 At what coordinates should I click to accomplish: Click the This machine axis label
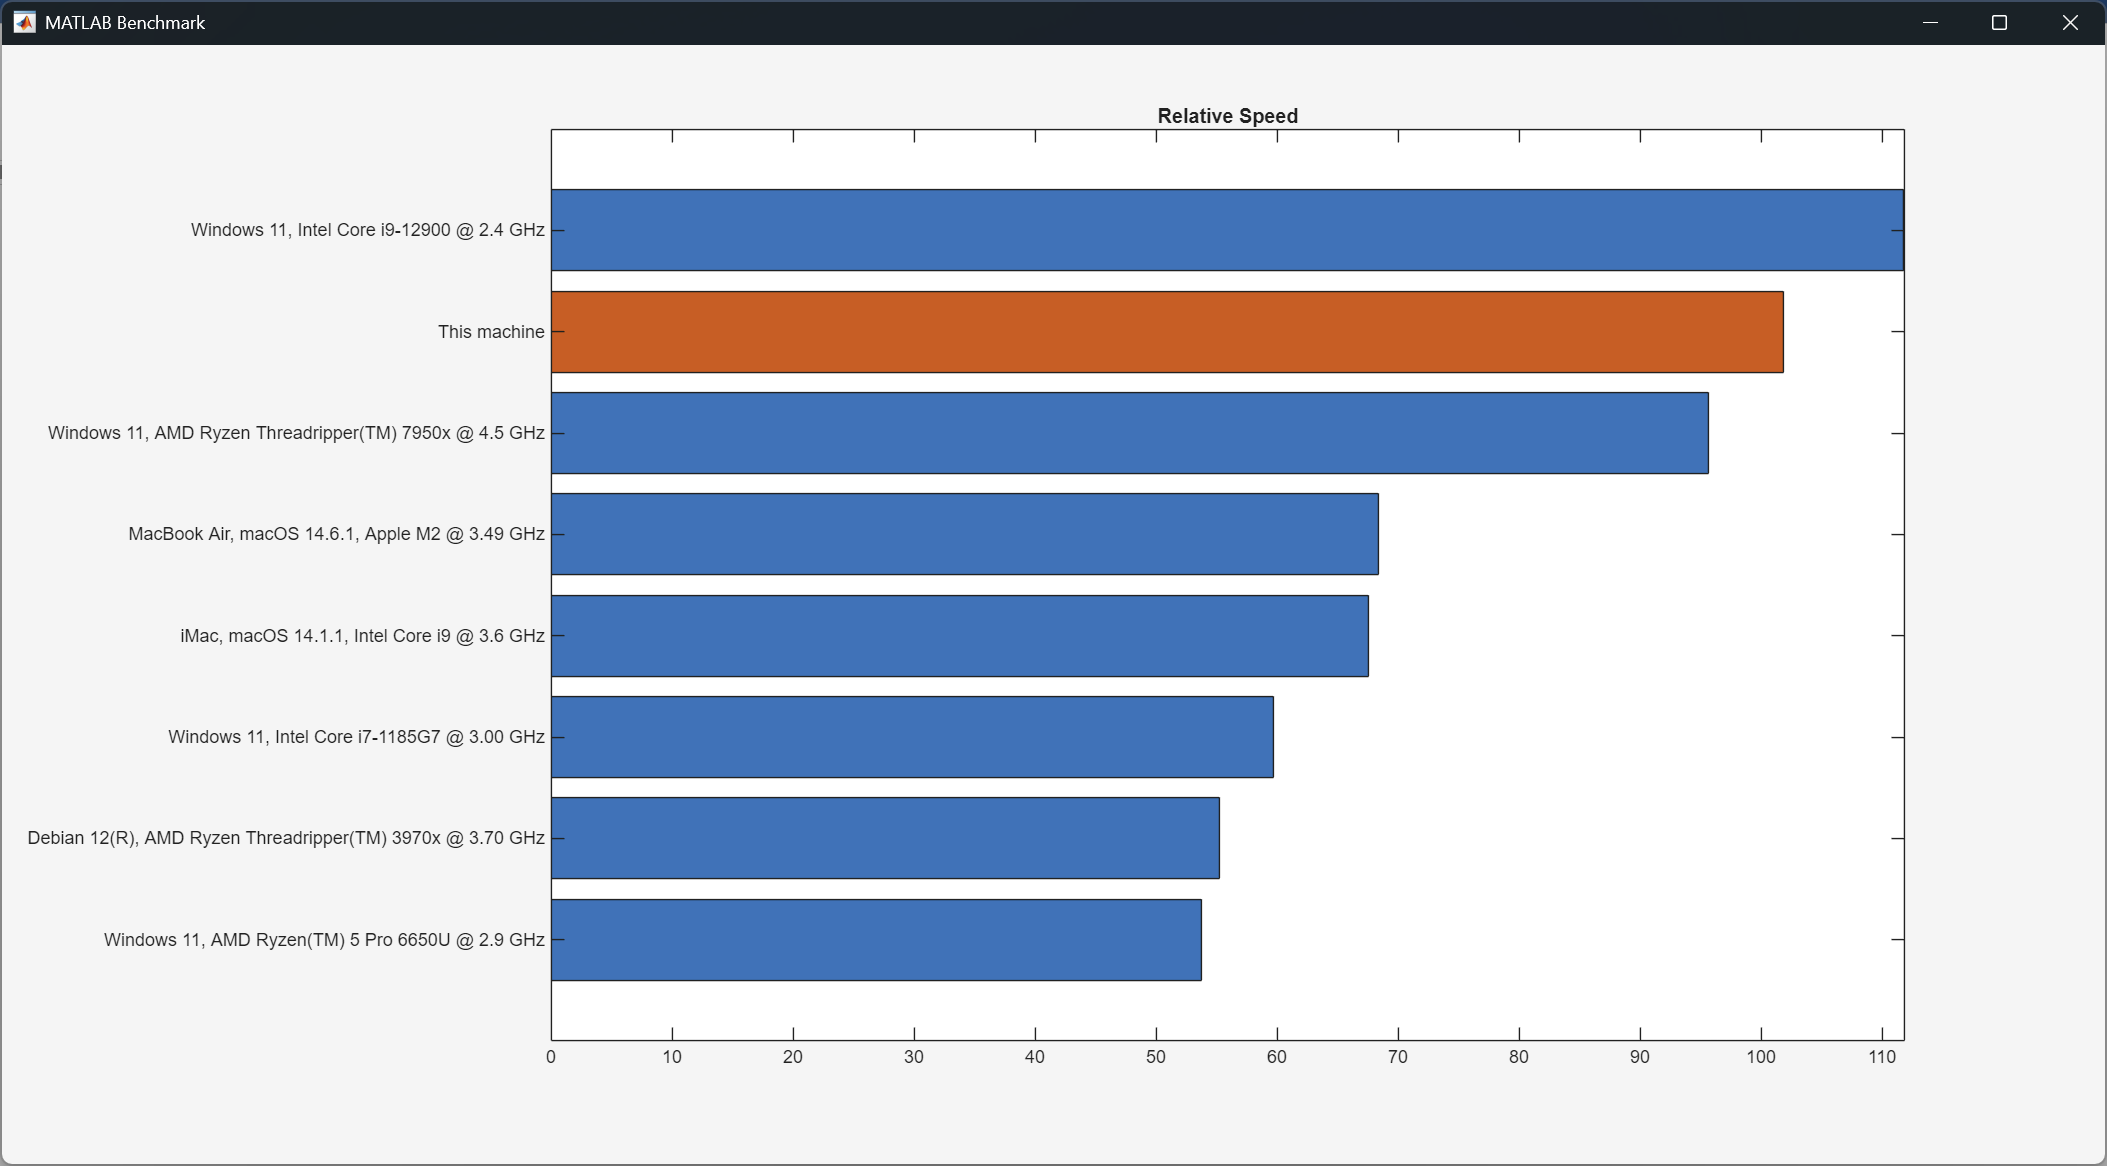click(491, 332)
